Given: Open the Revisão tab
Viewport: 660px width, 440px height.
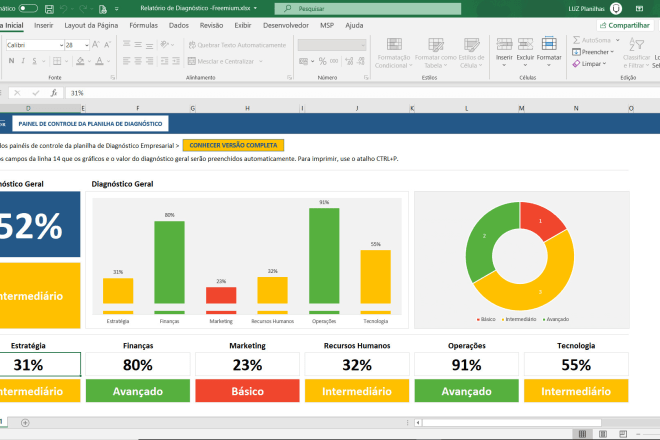Looking at the screenshot, I should coord(211,25).
